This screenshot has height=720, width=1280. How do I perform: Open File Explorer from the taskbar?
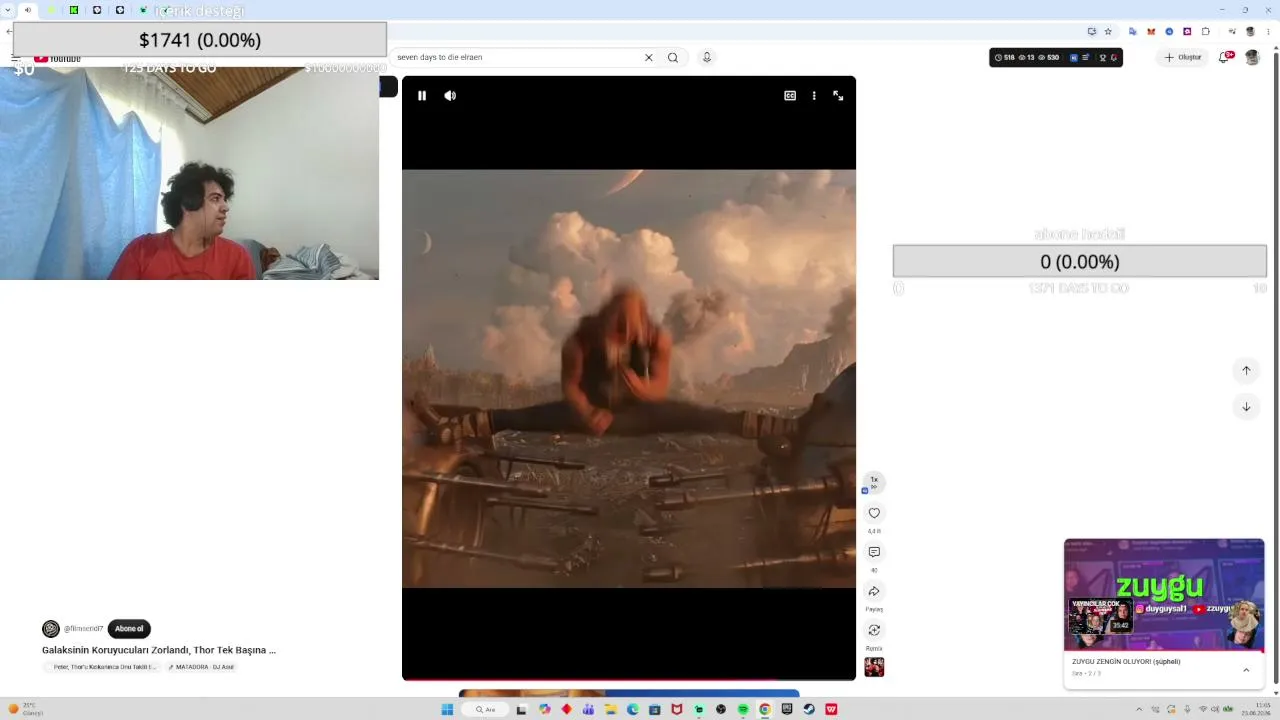(611, 709)
